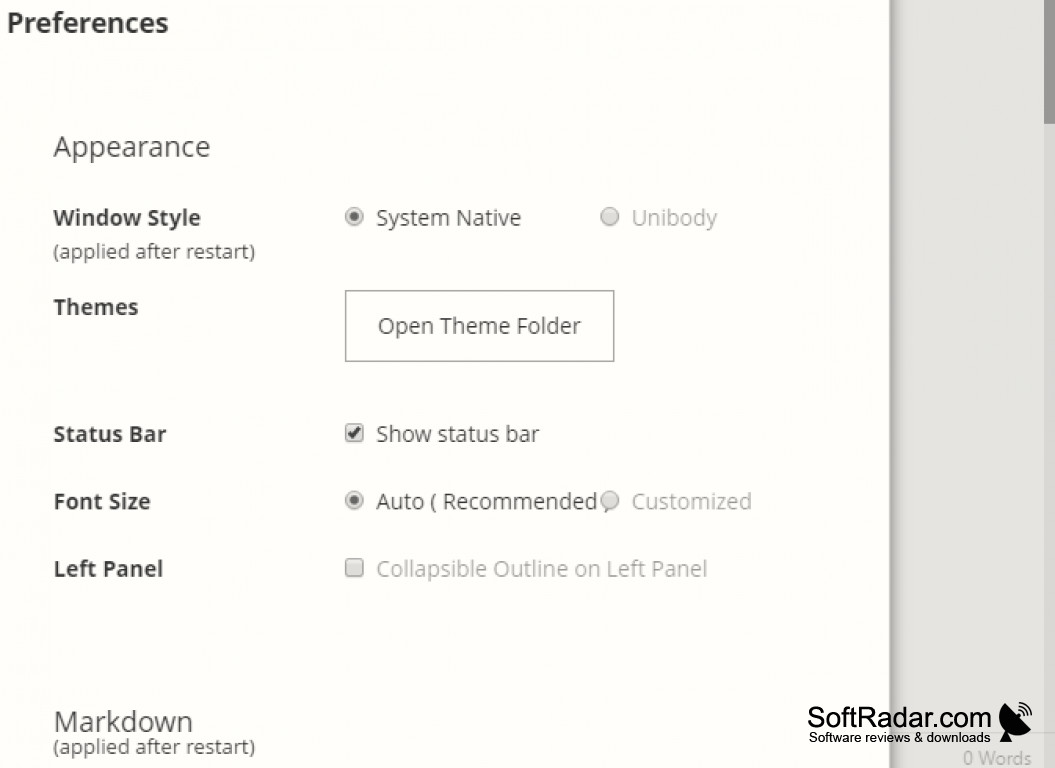
Task: Click the Open Theme Folder button
Action: pos(479,326)
